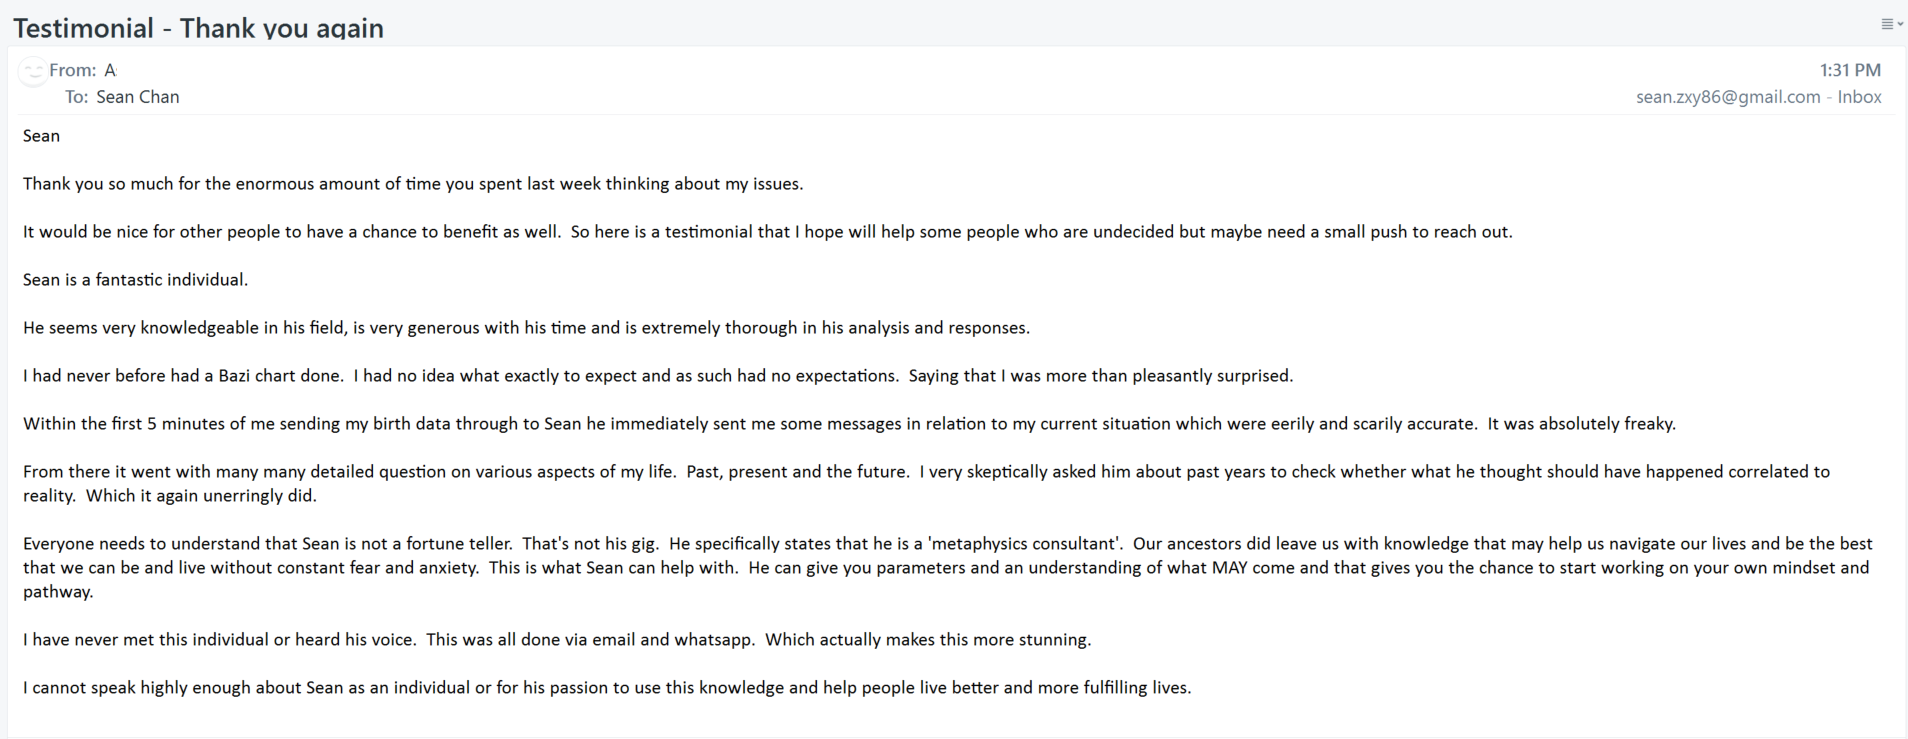This screenshot has height=739, width=1908.
Task: Click the sender's smiley avatar icon
Action: coord(33,71)
